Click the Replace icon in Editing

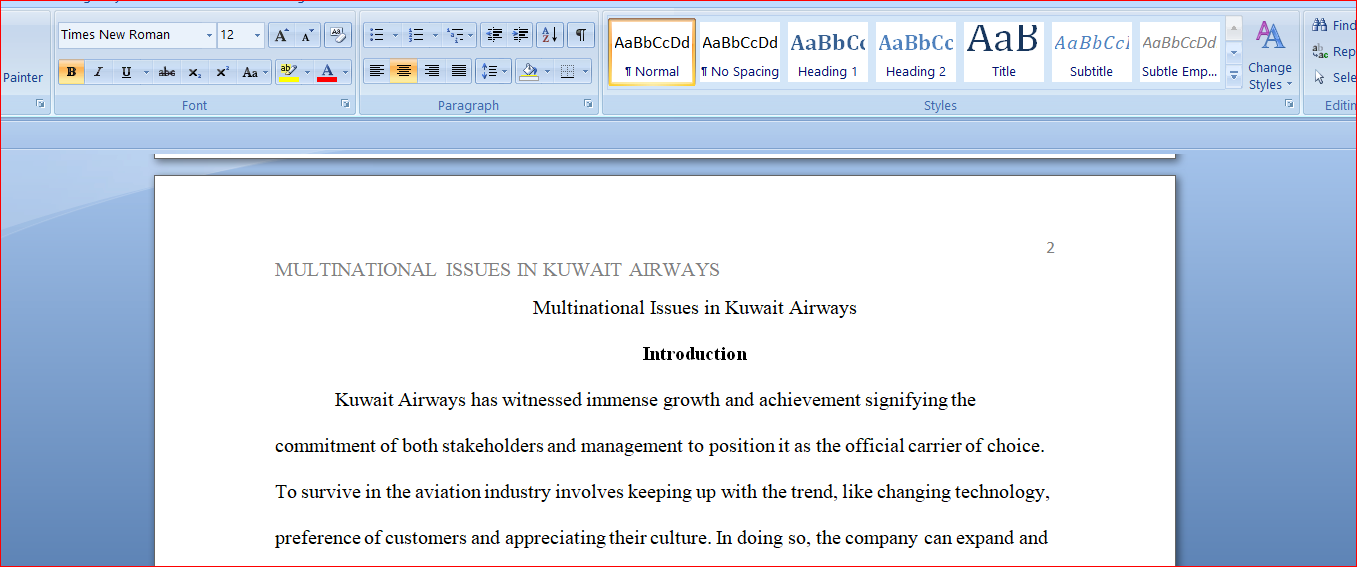pyautogui.click(x=1320, y=51)
